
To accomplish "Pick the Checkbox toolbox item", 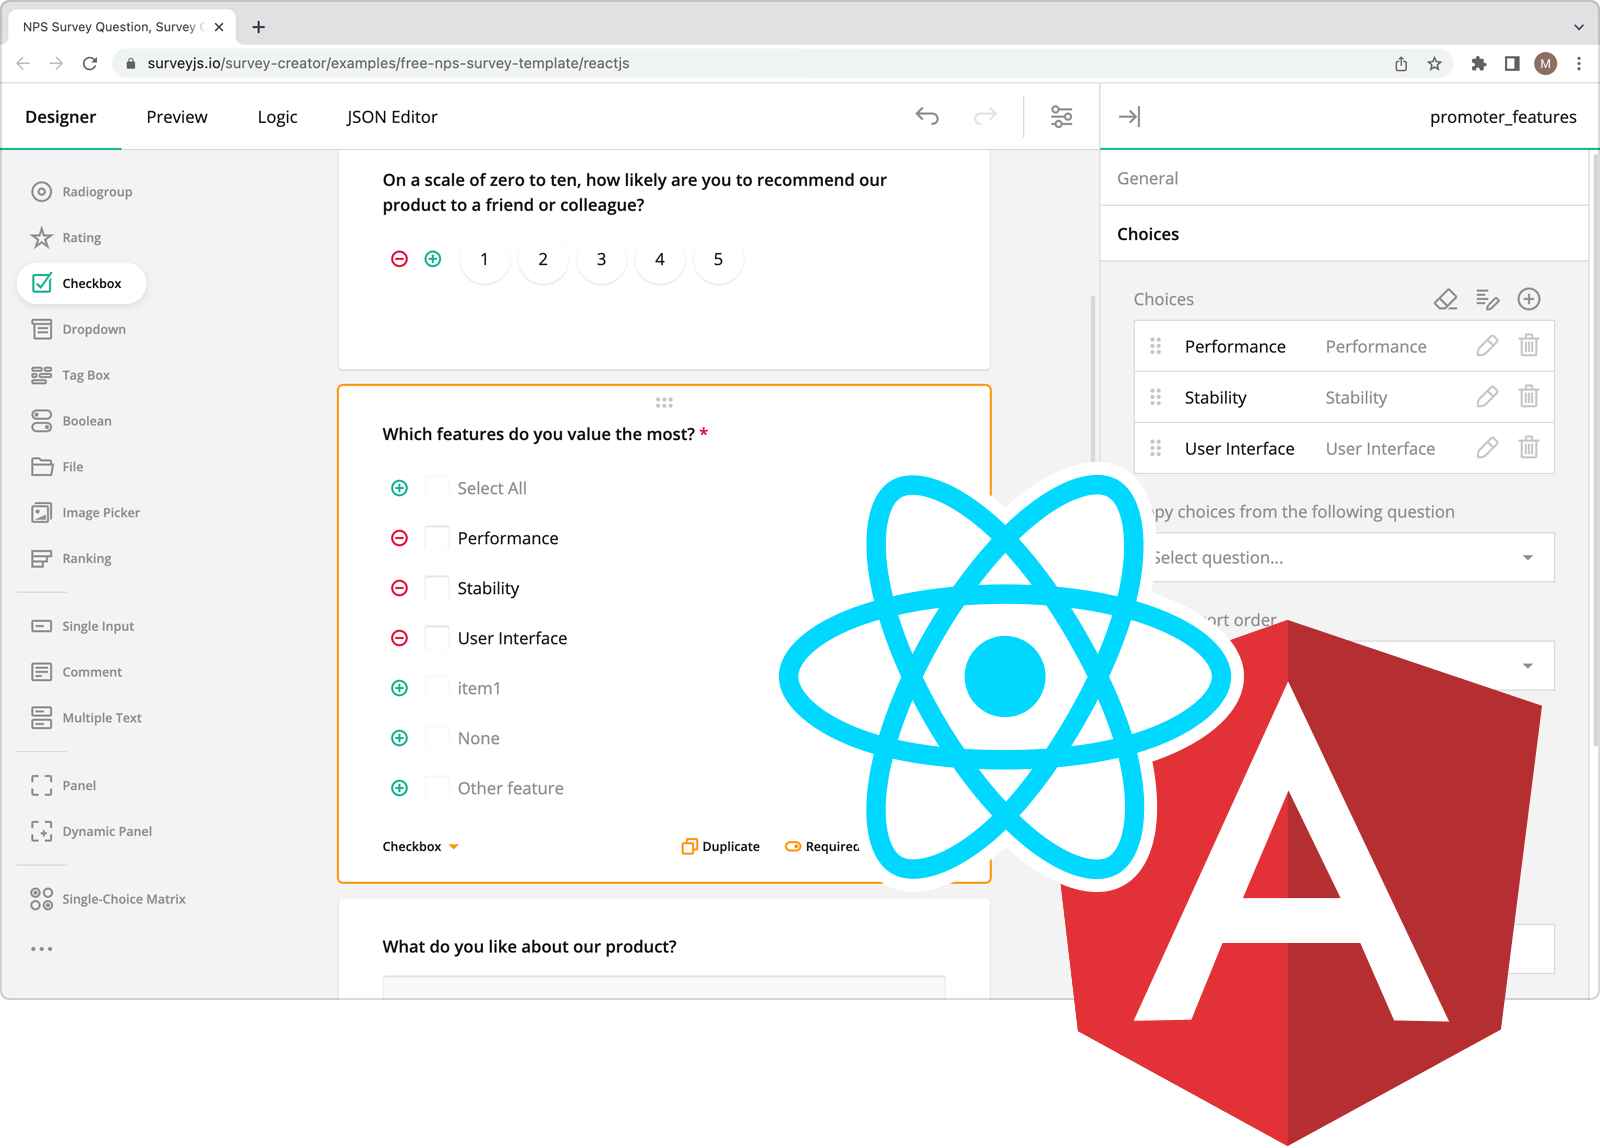I will pyautogui.click(x=82, y=284).
